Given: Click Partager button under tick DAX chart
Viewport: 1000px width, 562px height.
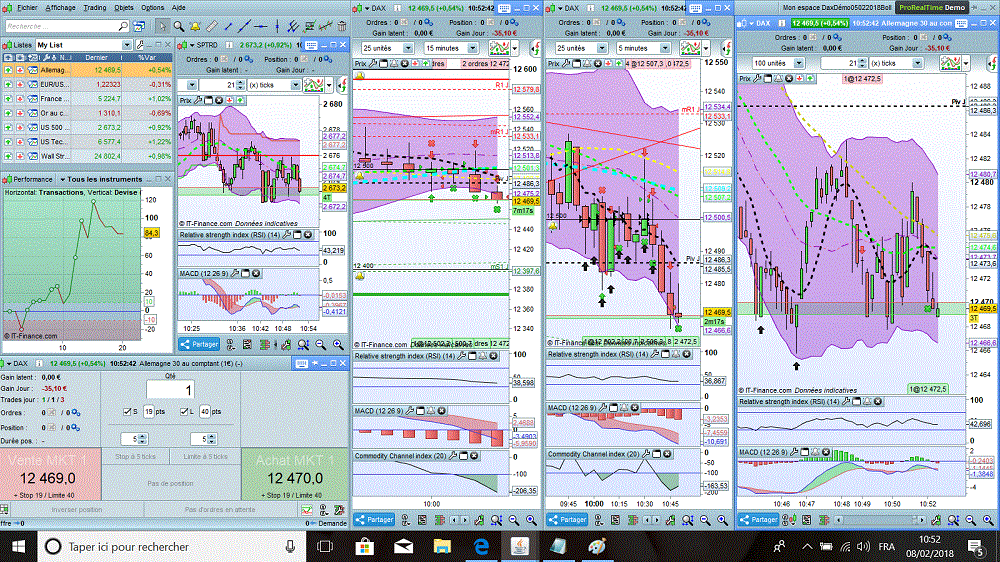Looking at the screenshot, I should coord(758,520).
